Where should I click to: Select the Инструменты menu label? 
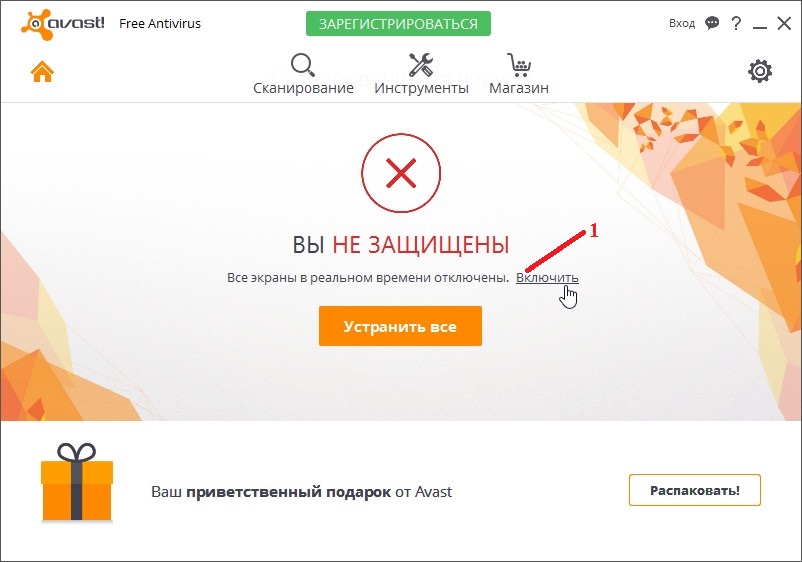coord(421,88)
